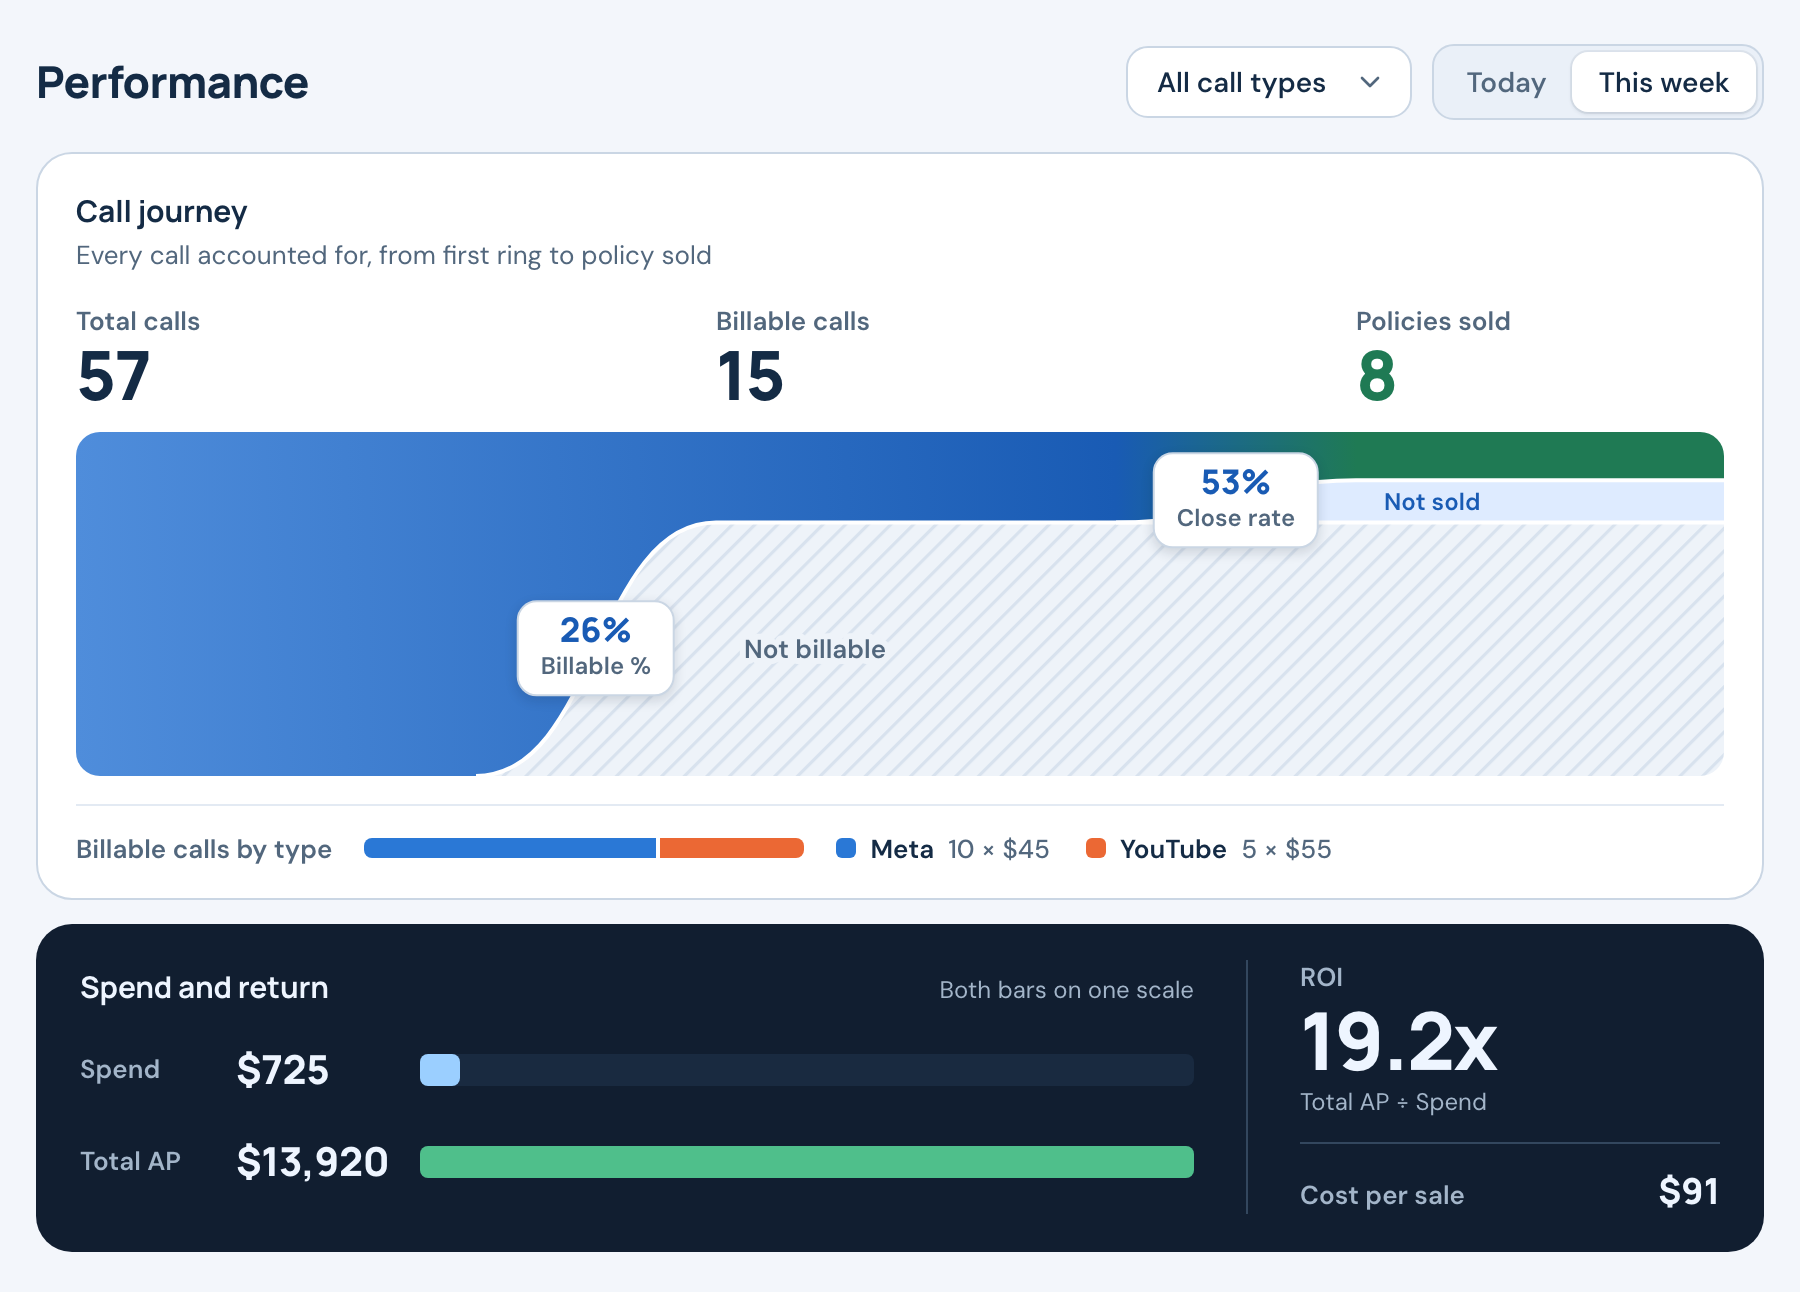
Task: Click the green Total AP bar
Action: click(807, 1162)
